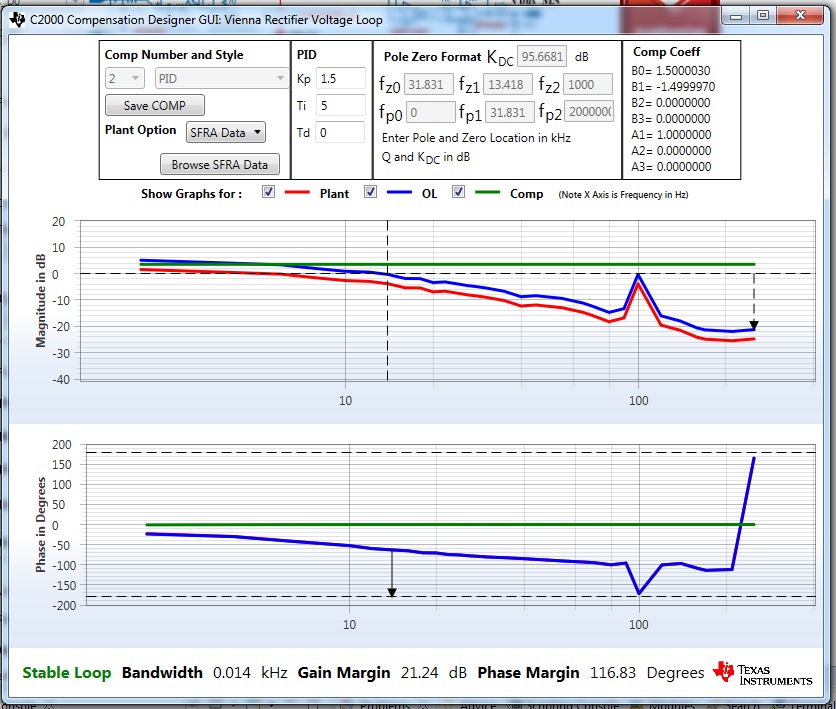The height and width of the screenshot is (709, 836).
Task: Toggle the OL graph checkbox
Action: (x=370, y=192)
